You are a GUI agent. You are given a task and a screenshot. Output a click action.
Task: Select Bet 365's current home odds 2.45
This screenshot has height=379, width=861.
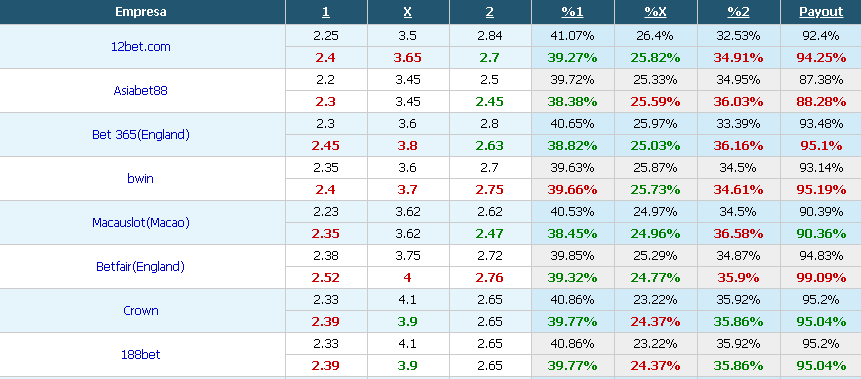[326, 146]
